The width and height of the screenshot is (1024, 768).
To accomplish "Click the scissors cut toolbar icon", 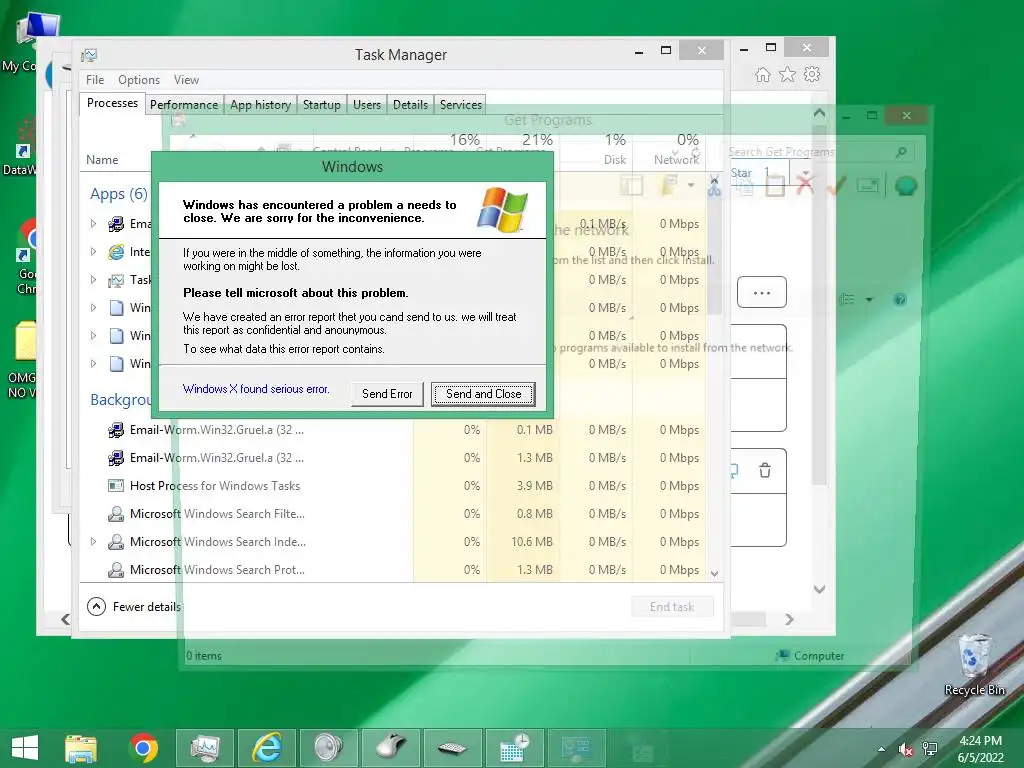I will coord(714,185).
